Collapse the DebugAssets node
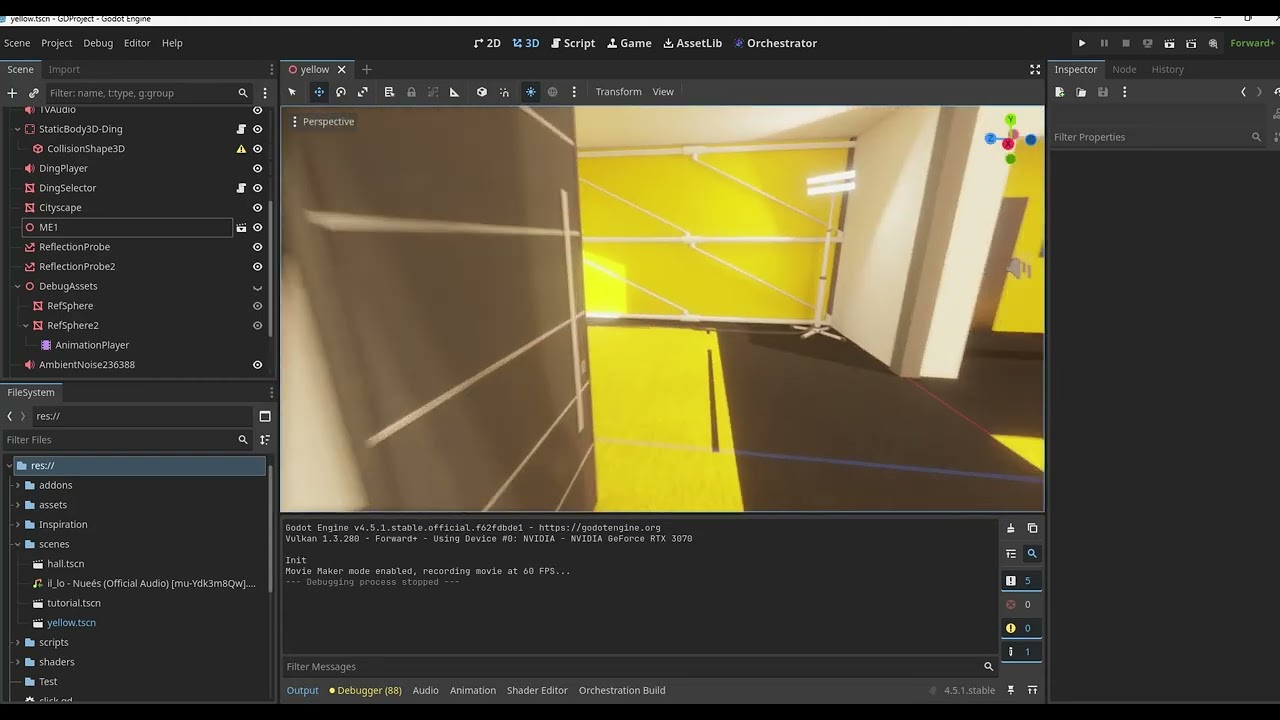The image size is (1280, 720). click(x=17, y=286)
